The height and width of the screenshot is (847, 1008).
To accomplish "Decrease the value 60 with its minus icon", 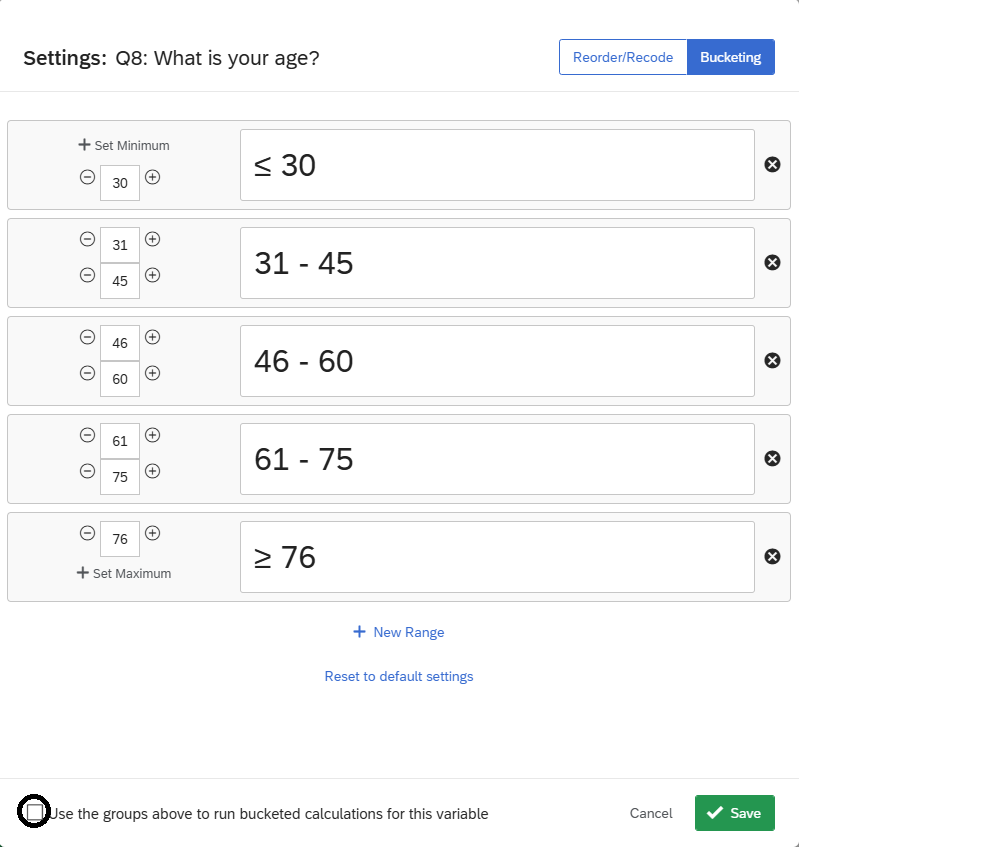I will [x=87, y=373].
